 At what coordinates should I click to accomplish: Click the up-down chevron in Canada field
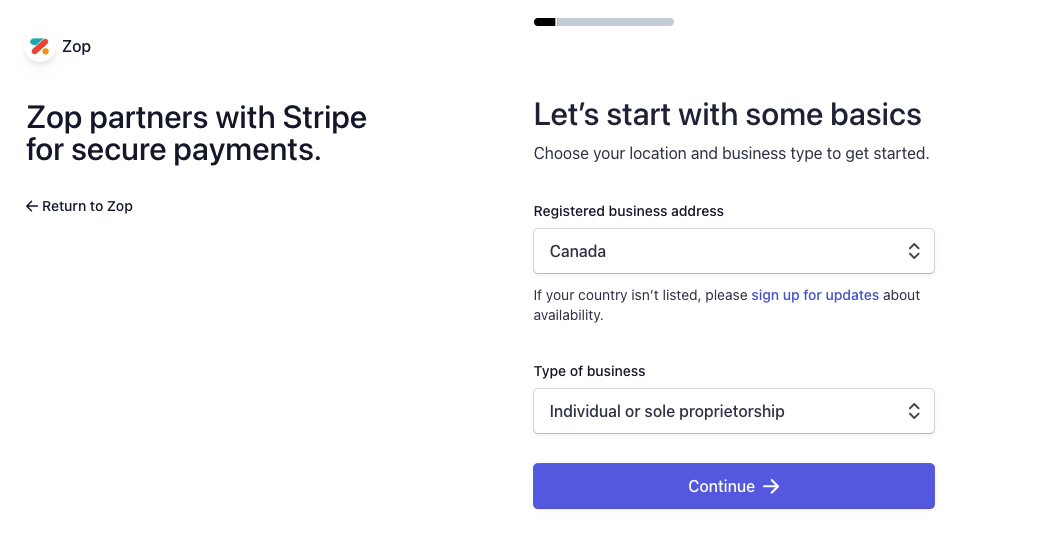click(914, 251)
